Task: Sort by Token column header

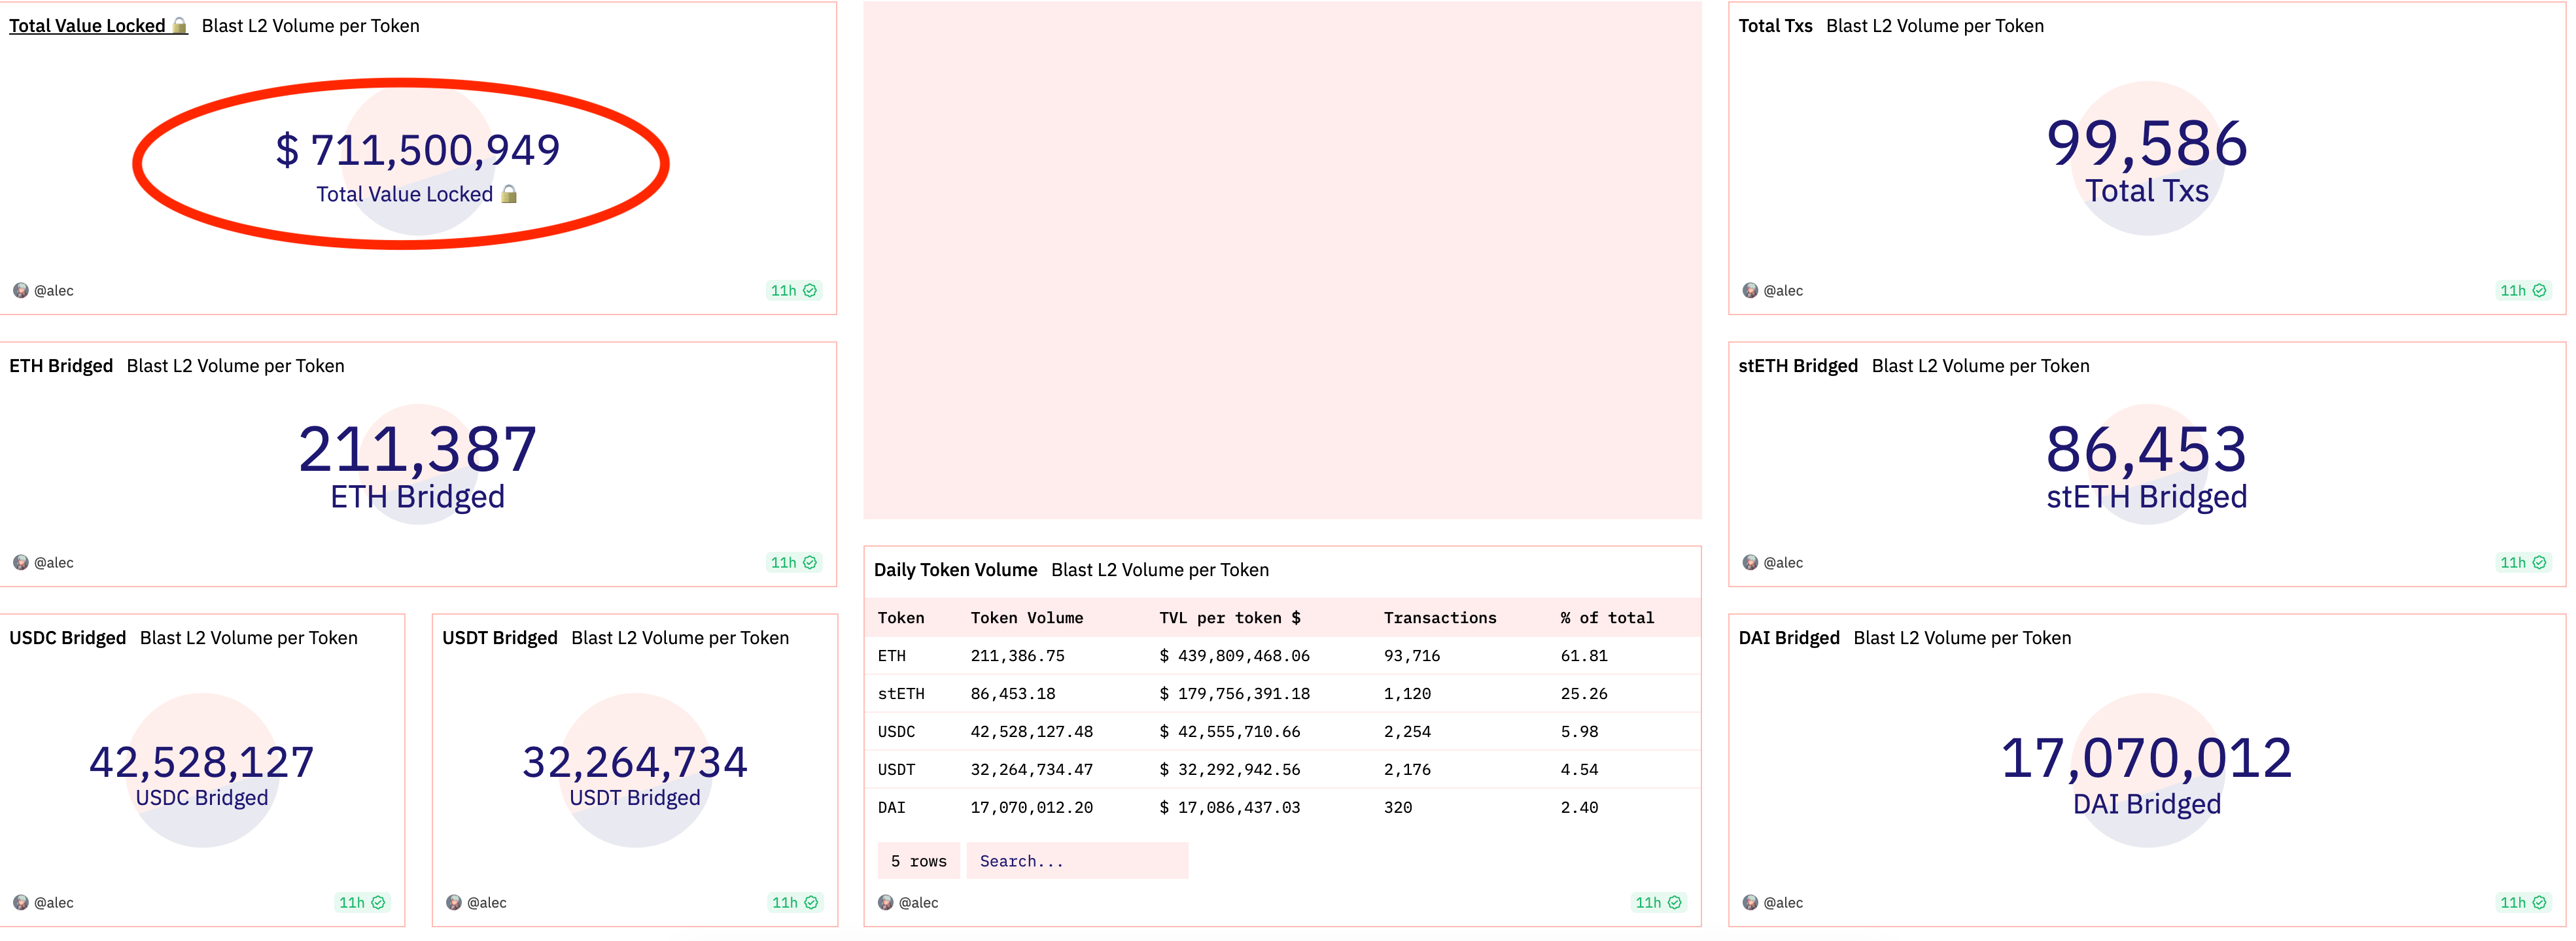Action: point(901,618)
